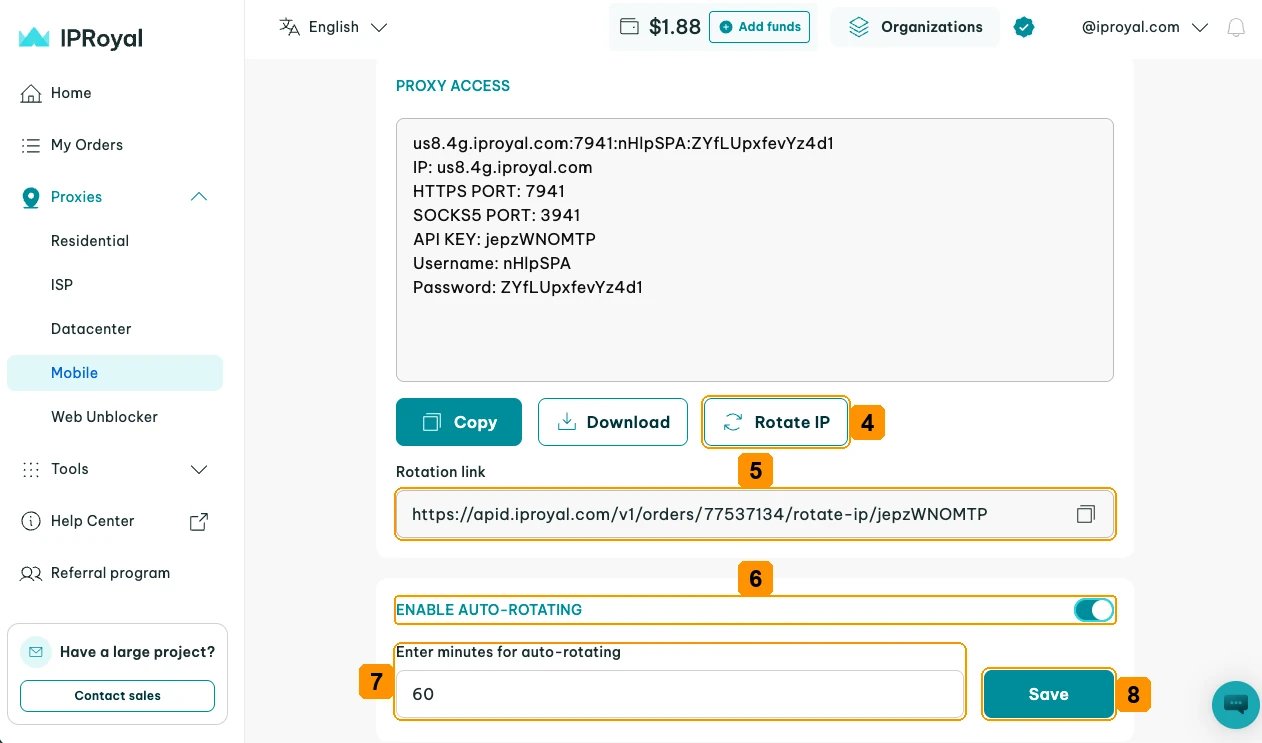Click the Referral program people icon
Image resolution: width=1262 pixels, height=743 pixels.
coord(31,573)
